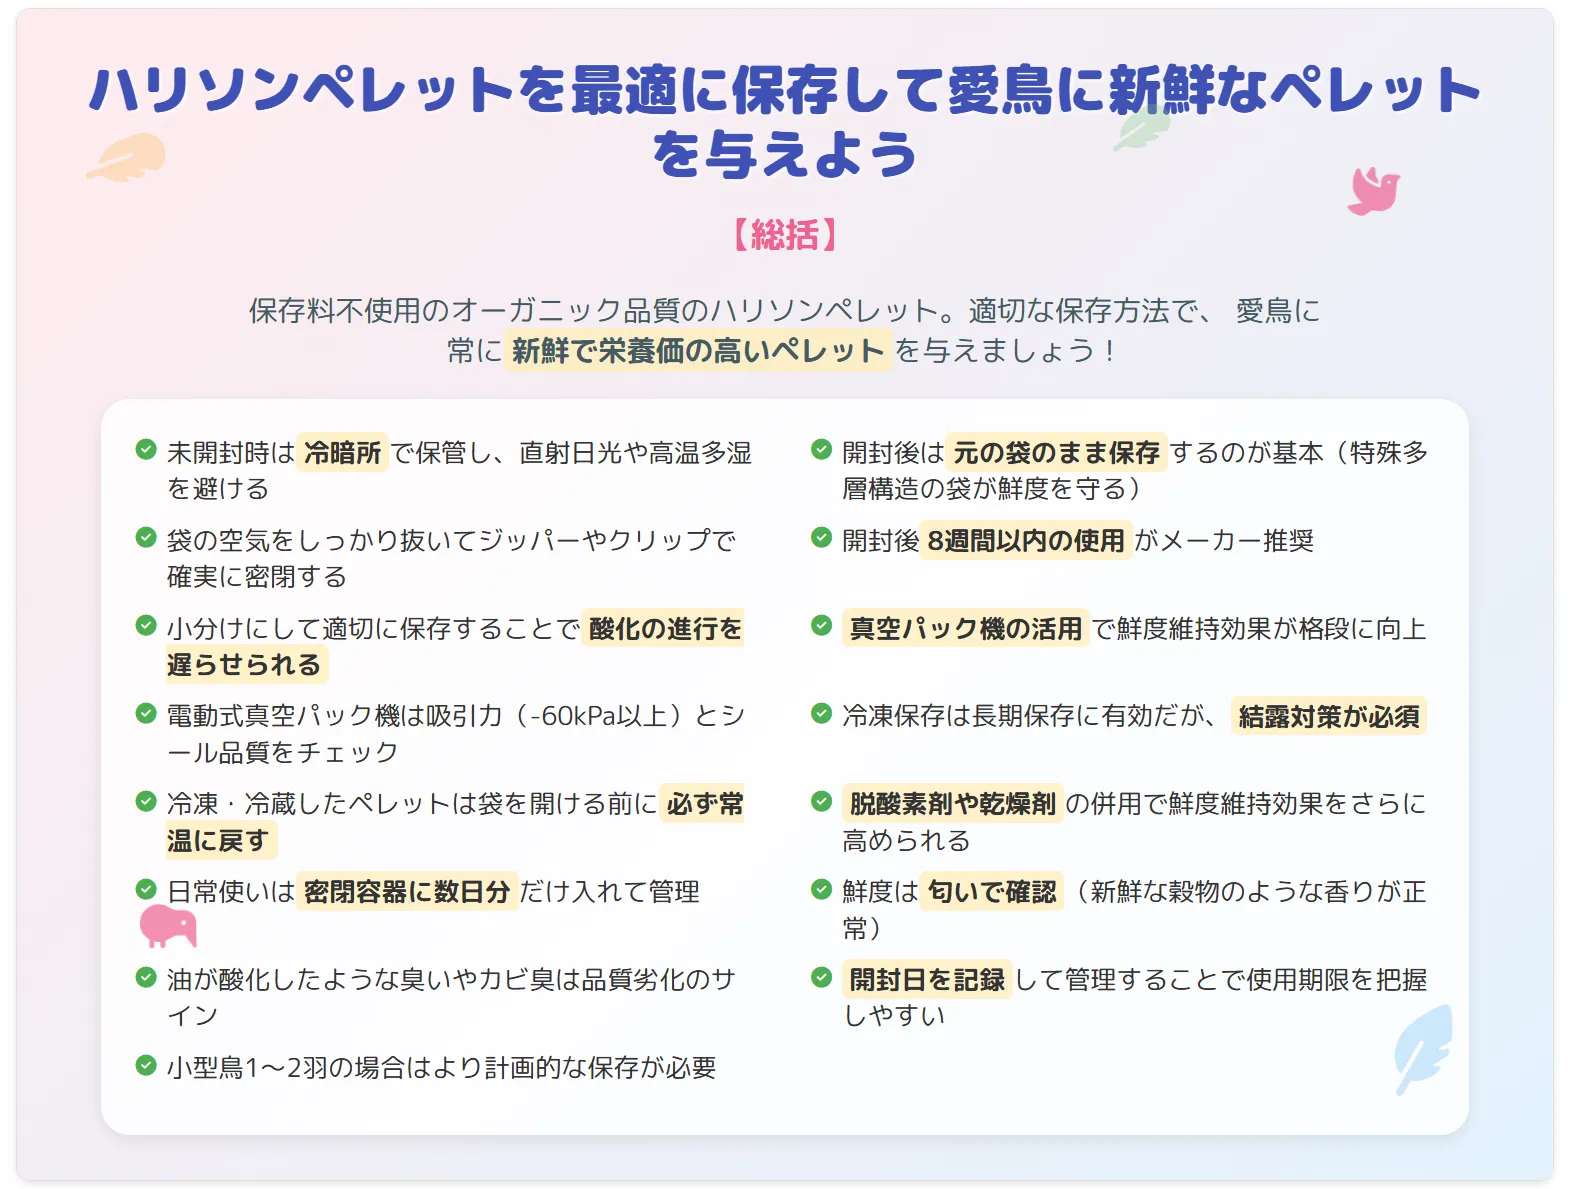Click the blue feather icon in the card

point(1422,1049)
